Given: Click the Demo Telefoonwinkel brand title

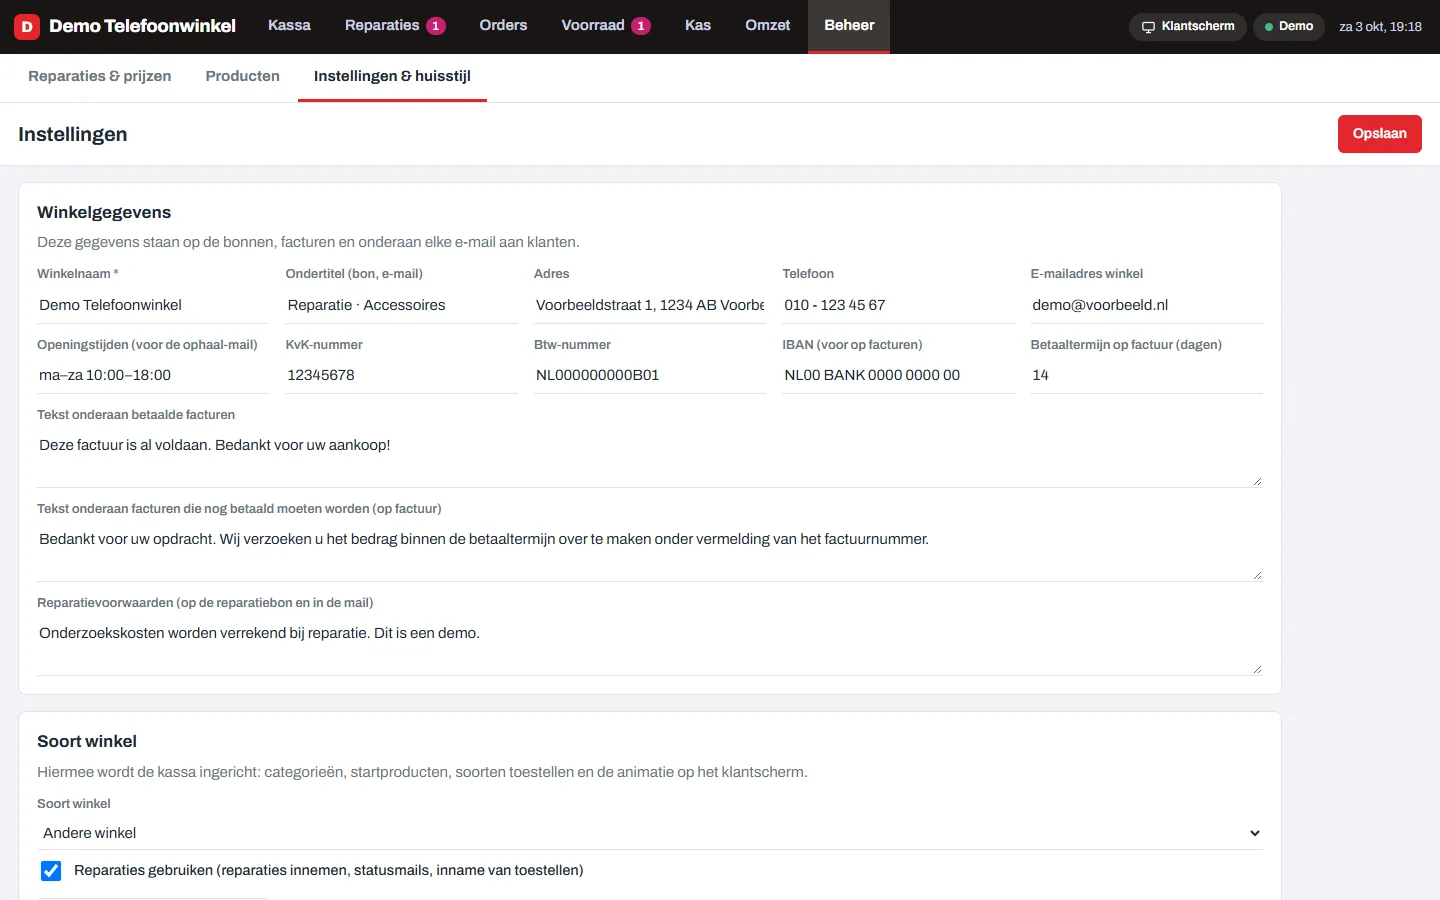Looking at the screenshot, I should 142,27.
